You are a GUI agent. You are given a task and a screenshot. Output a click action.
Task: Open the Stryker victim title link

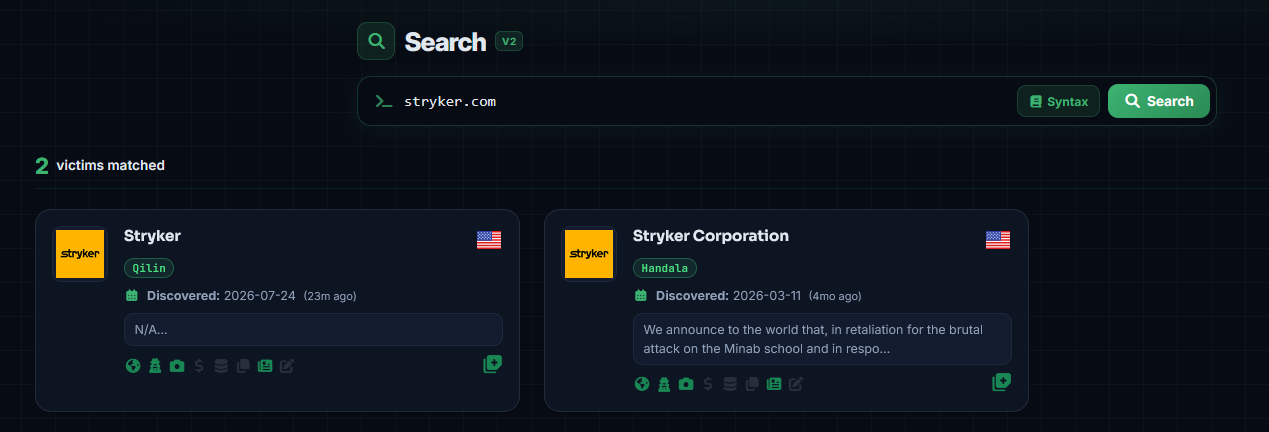tap(152, 236)
